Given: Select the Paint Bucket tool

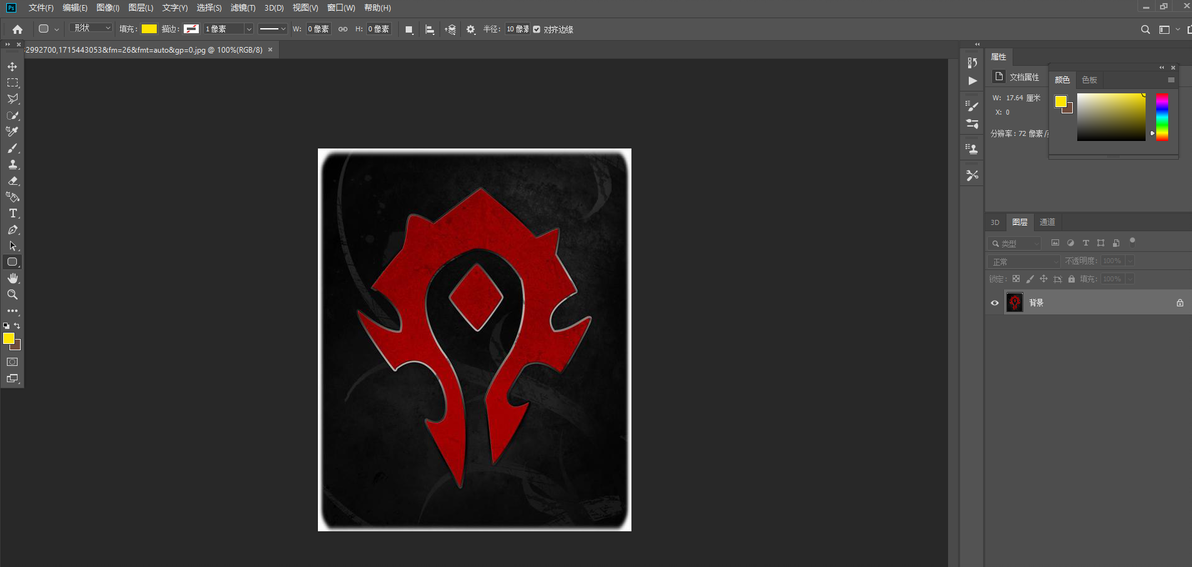Looking at the screenshot, I should click(x=12, y=197).
